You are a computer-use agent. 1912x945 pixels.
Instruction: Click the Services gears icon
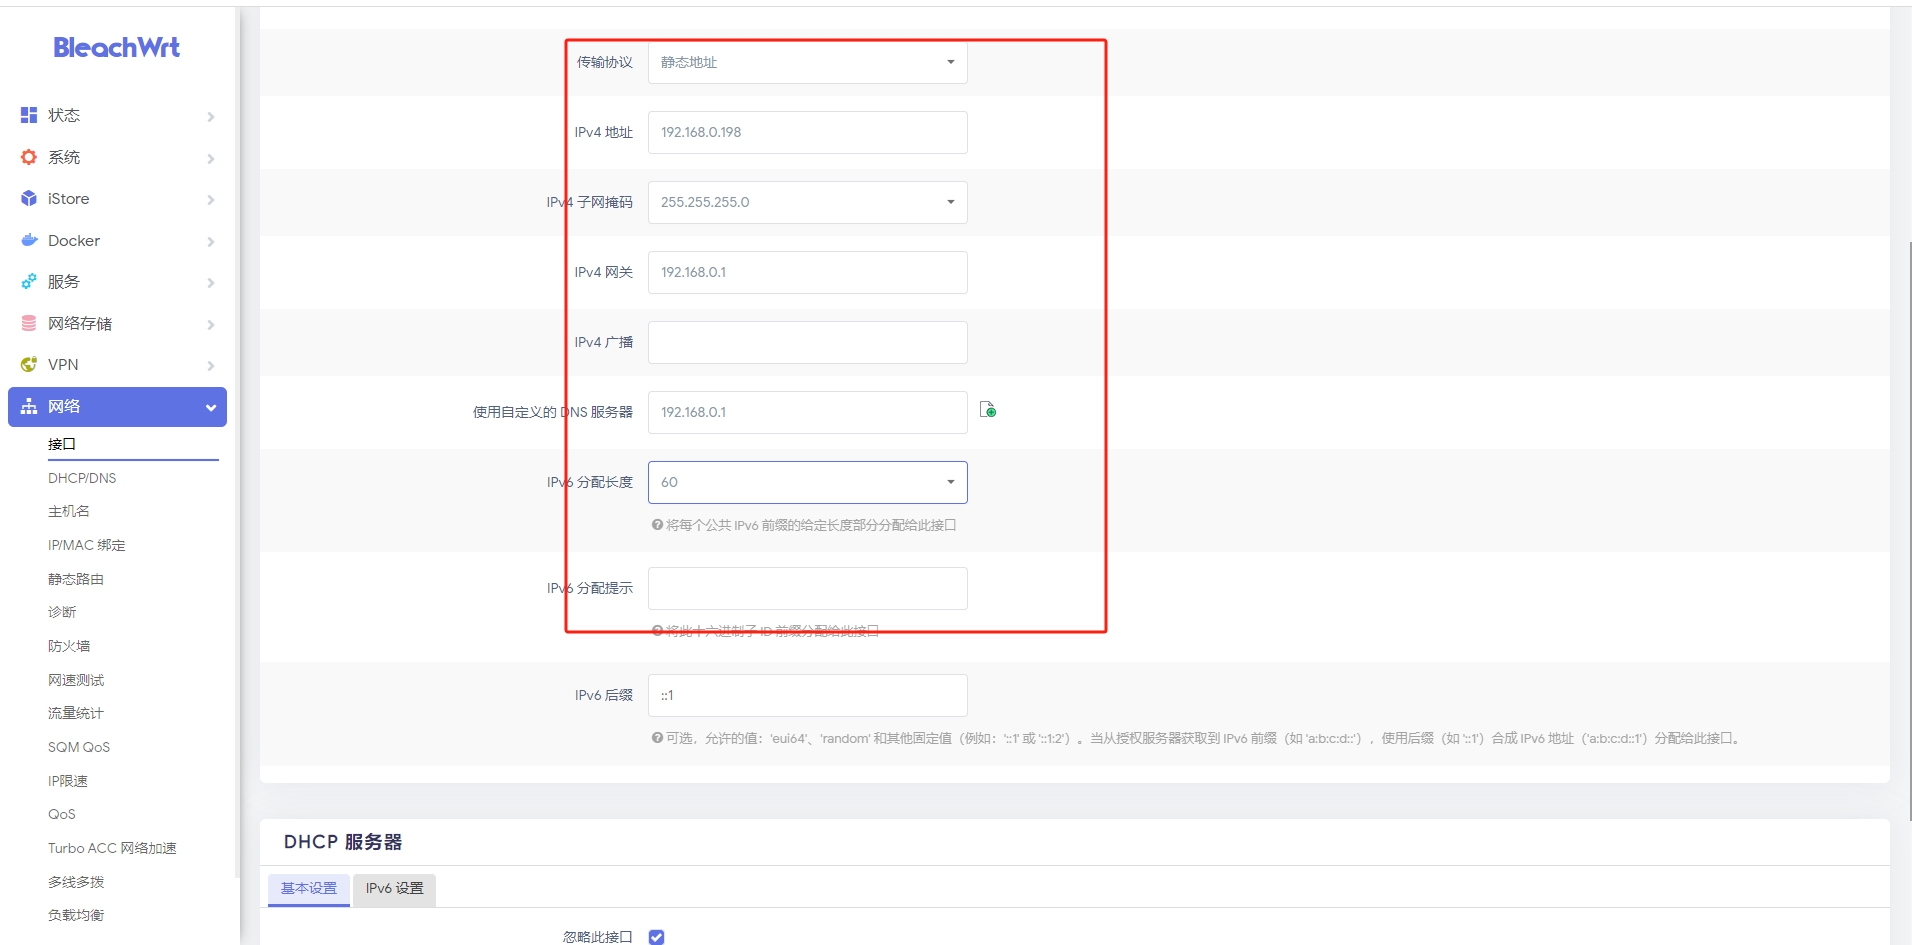coord(29,282)
